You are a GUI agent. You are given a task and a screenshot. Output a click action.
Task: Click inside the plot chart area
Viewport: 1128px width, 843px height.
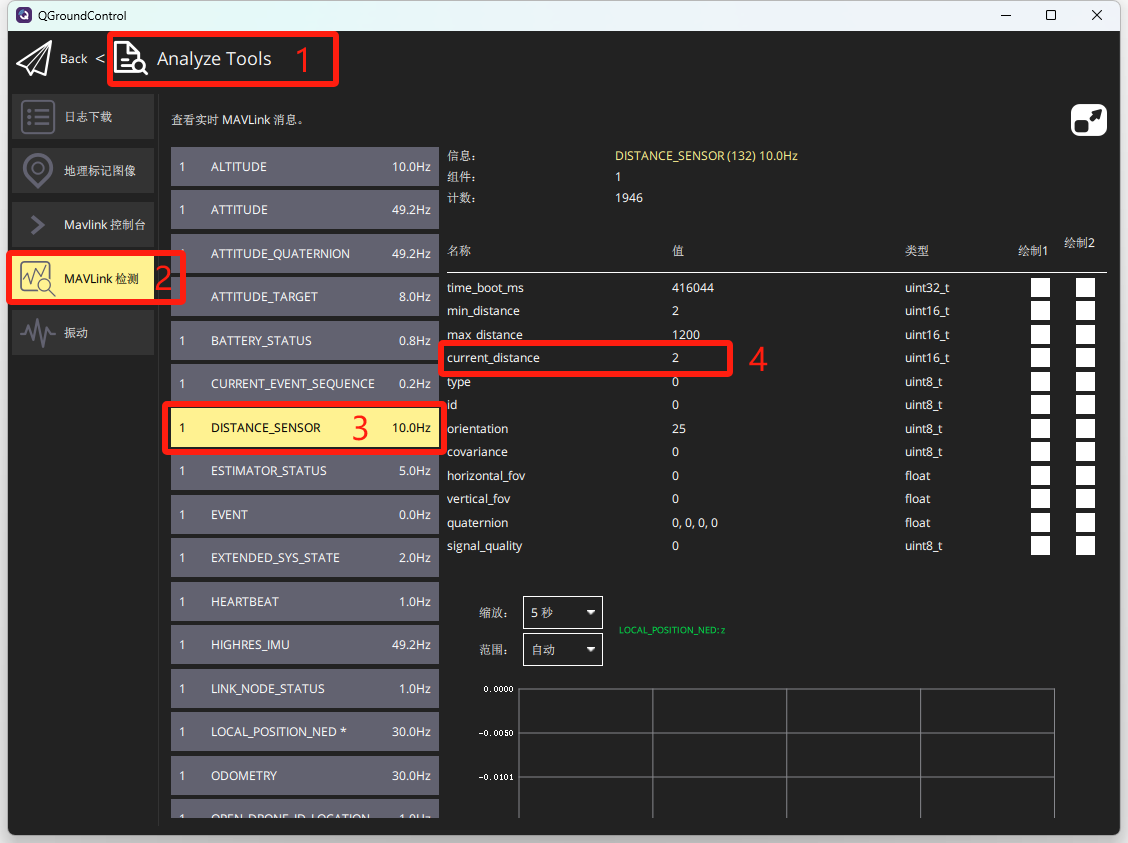pos(786,753)
